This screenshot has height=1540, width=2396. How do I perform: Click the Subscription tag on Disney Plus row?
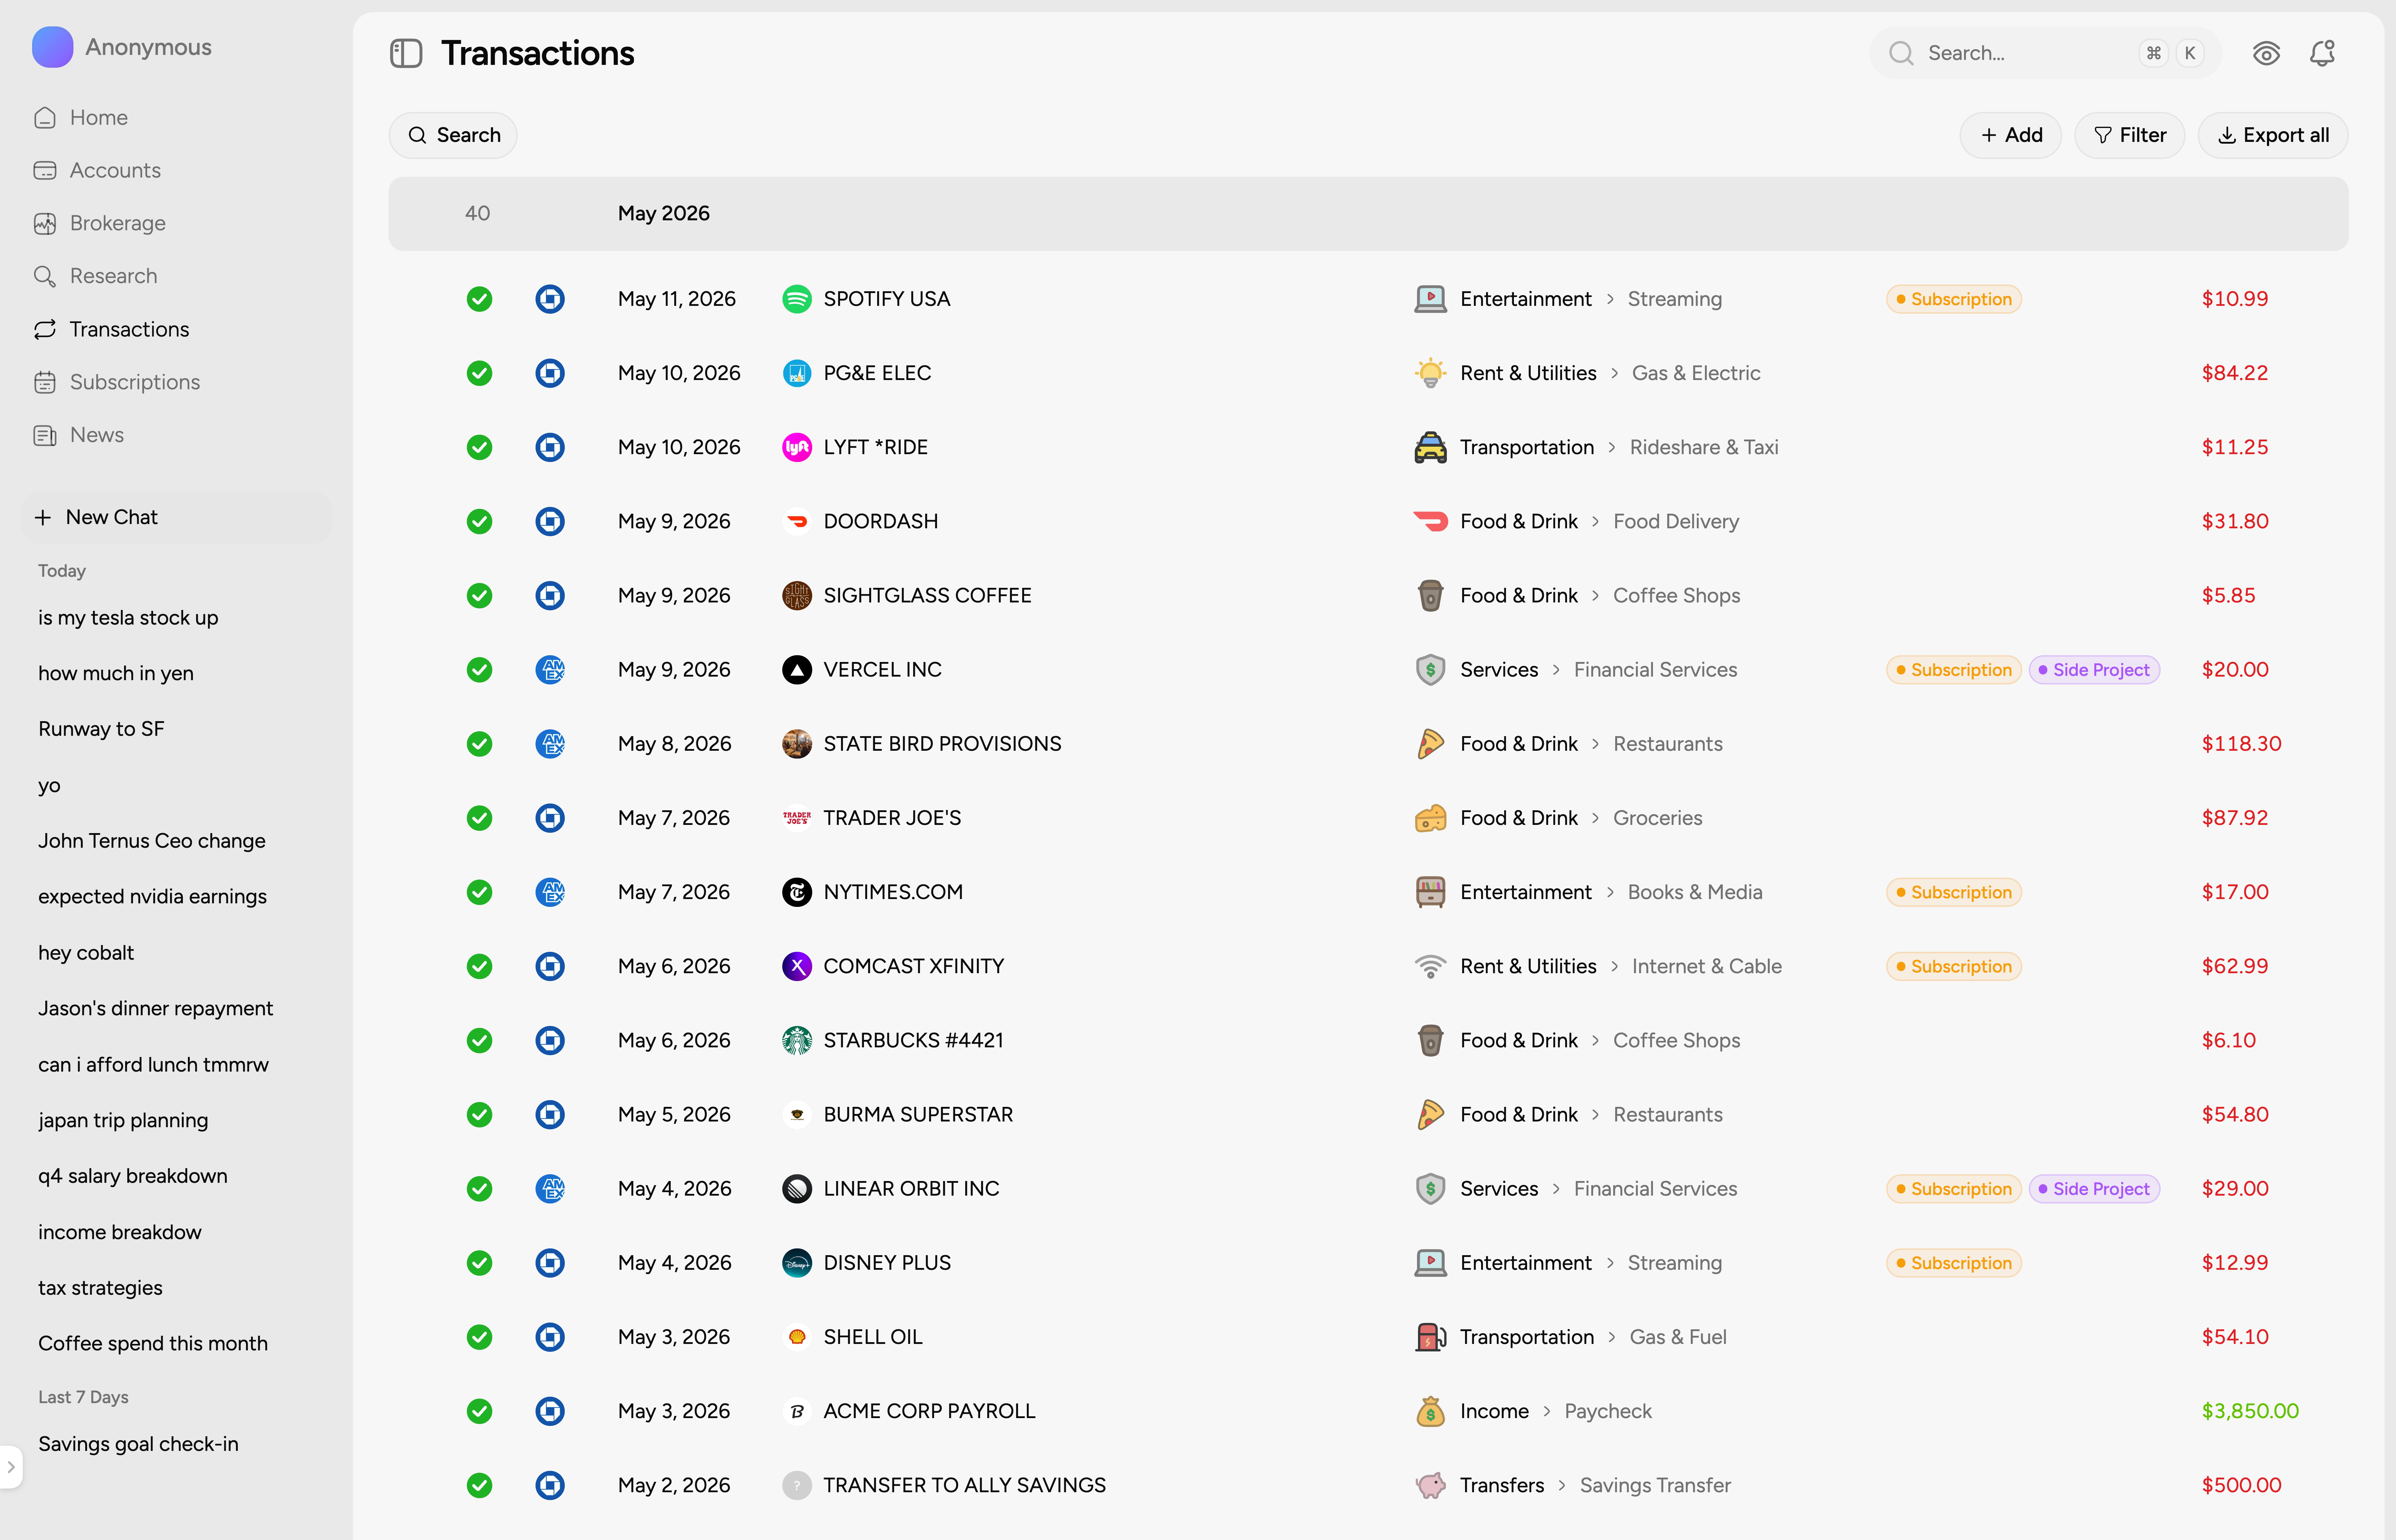pos(1953,1263)
